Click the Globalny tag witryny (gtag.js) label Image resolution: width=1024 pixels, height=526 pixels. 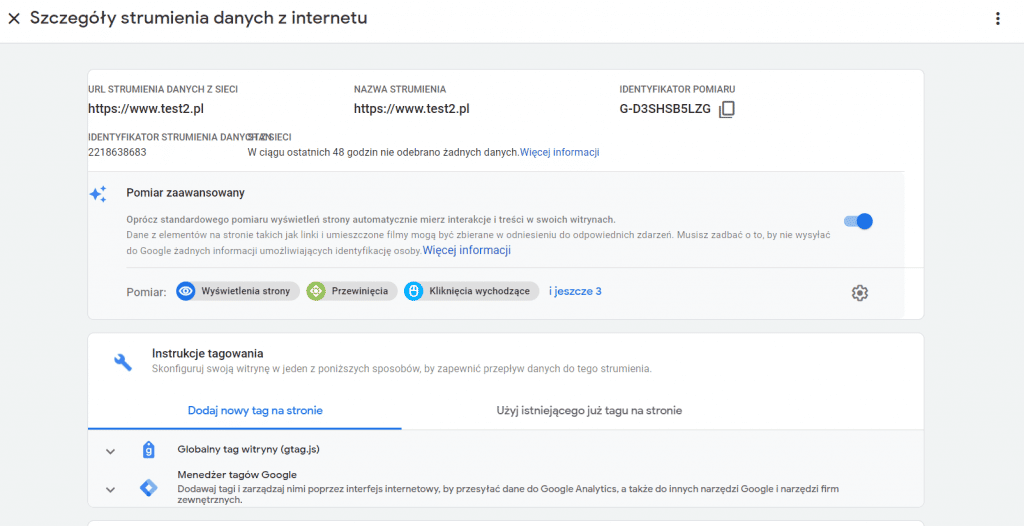[248, 450]
